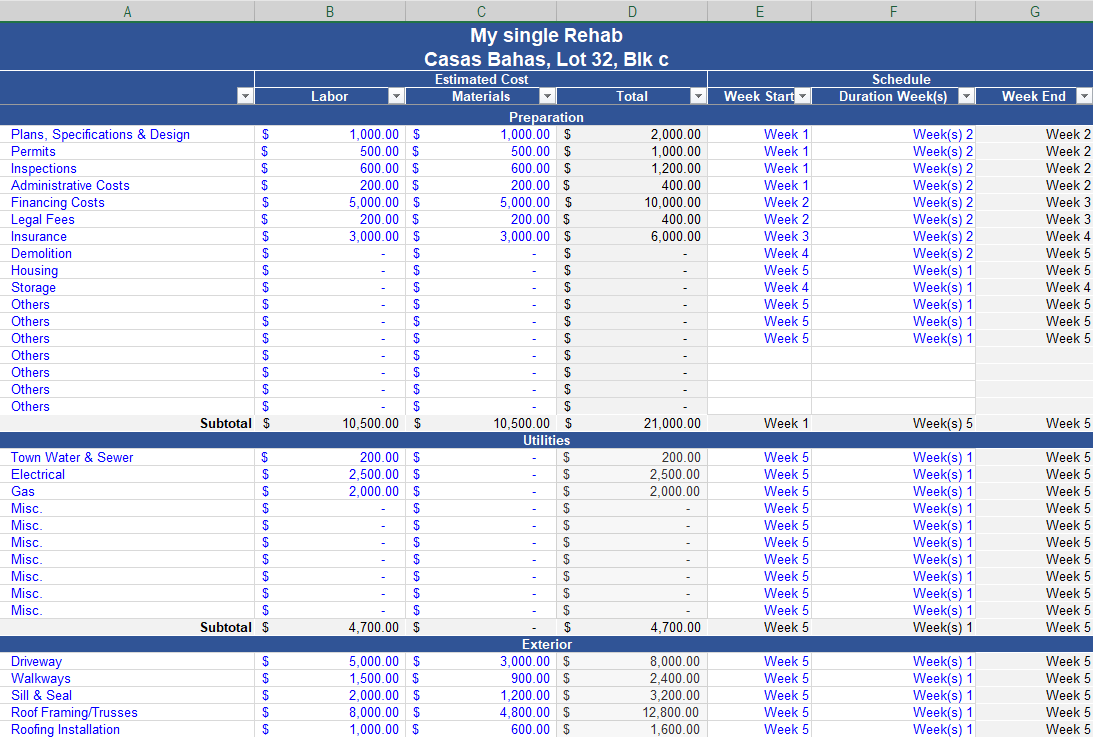Click the Town Water & Sewer cell

click(72, 457)
